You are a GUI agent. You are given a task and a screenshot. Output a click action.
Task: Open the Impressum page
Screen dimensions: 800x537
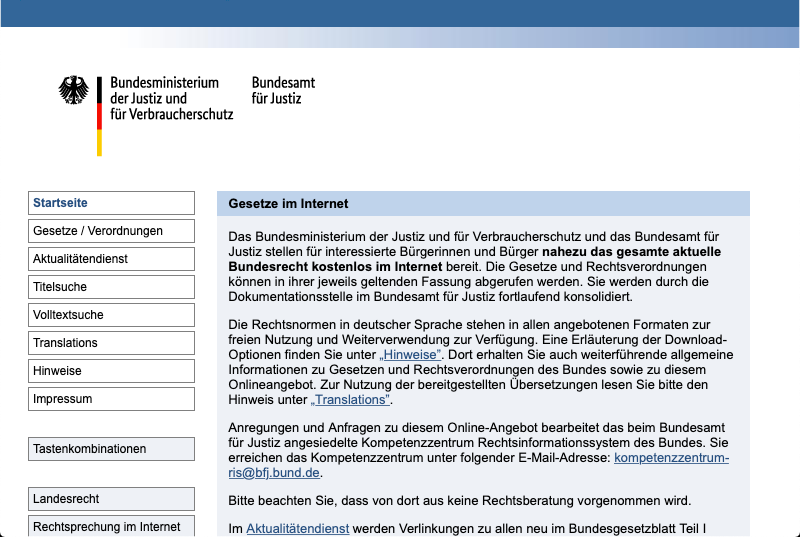pyautogui.click(x=111, y=399)
